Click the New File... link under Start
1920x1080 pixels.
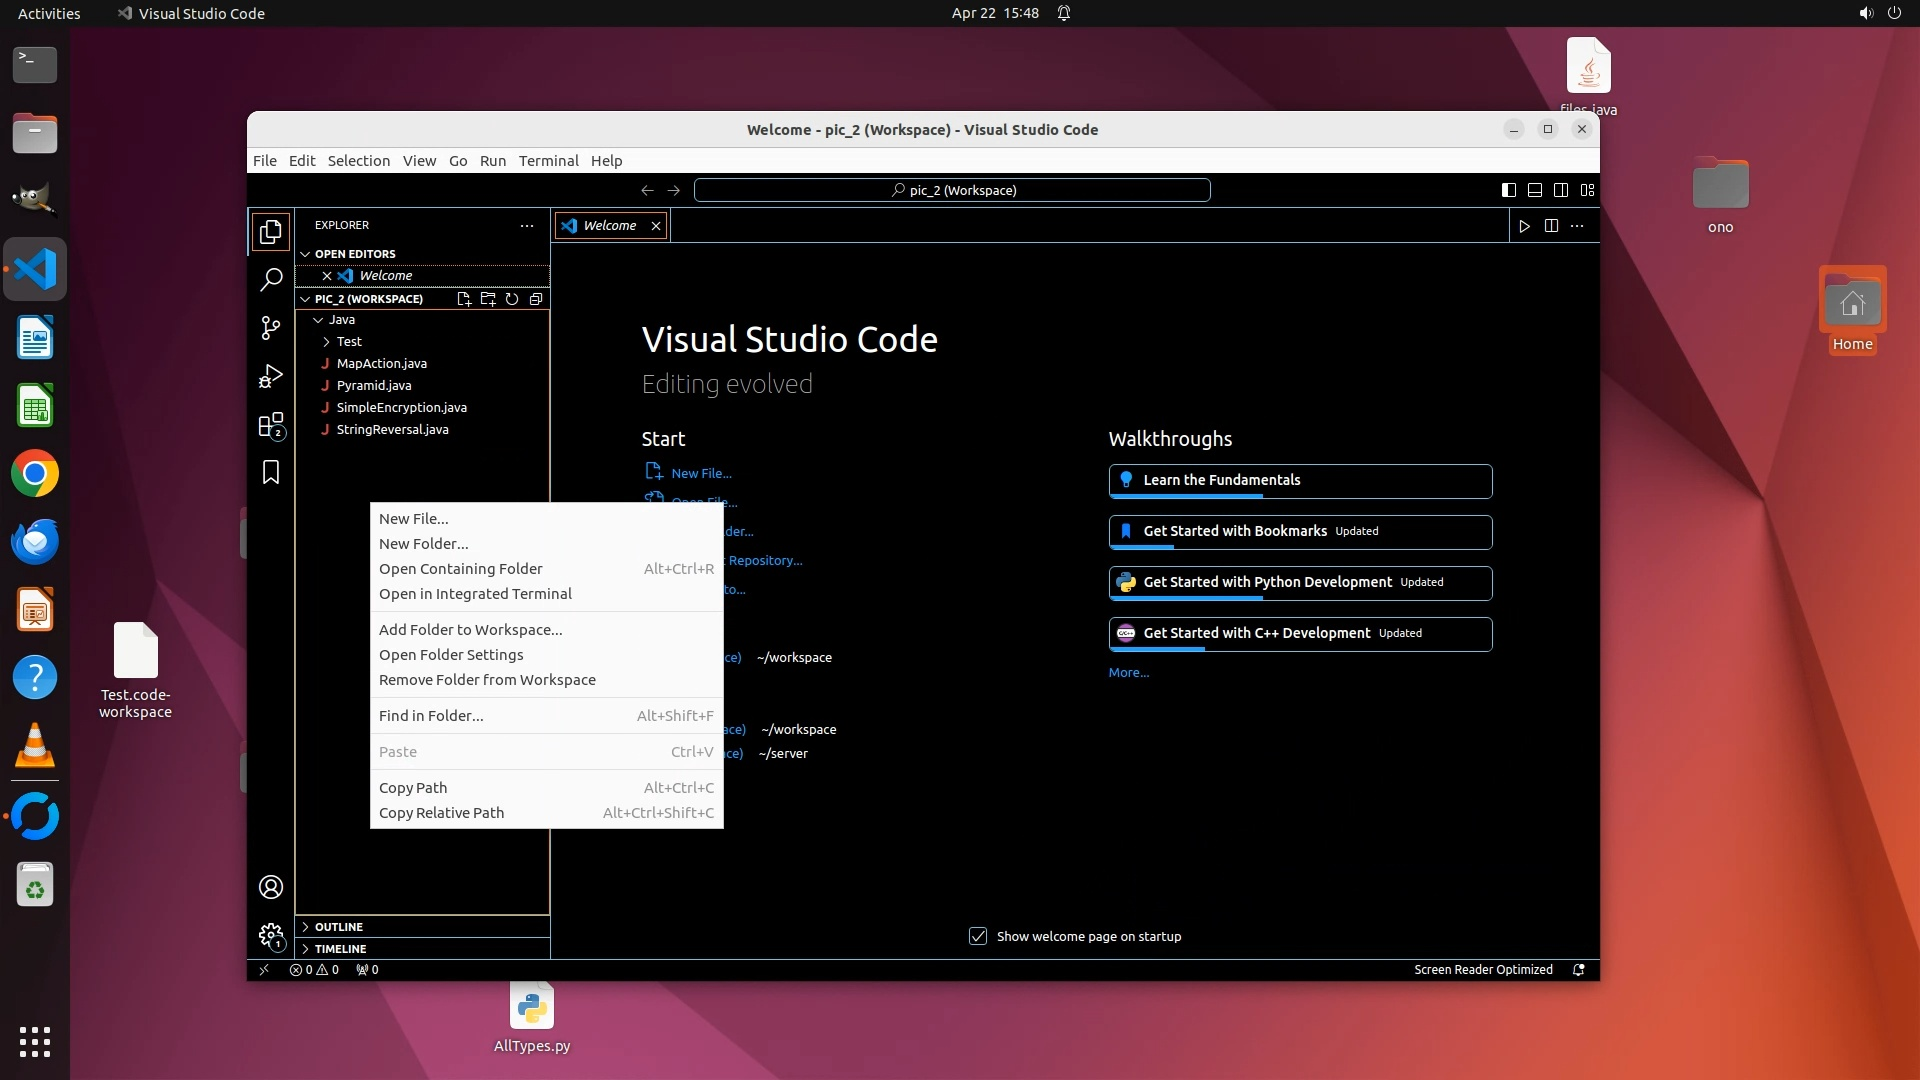click(701, 473)
